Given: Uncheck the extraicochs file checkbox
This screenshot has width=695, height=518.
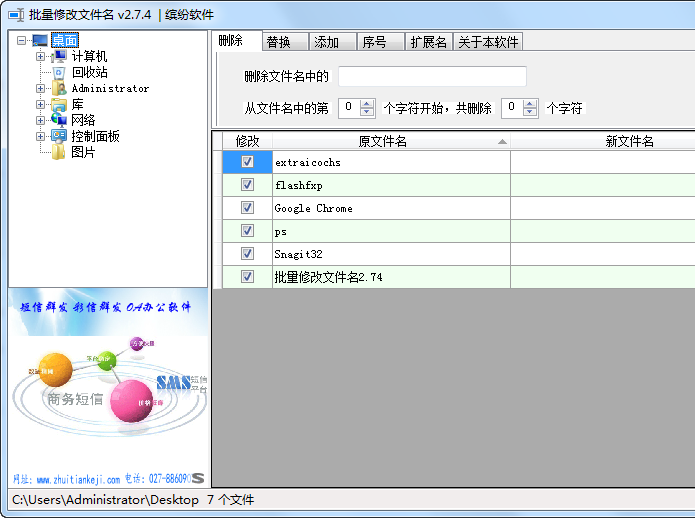Looking at the screenshot, I should coord(247,162).
